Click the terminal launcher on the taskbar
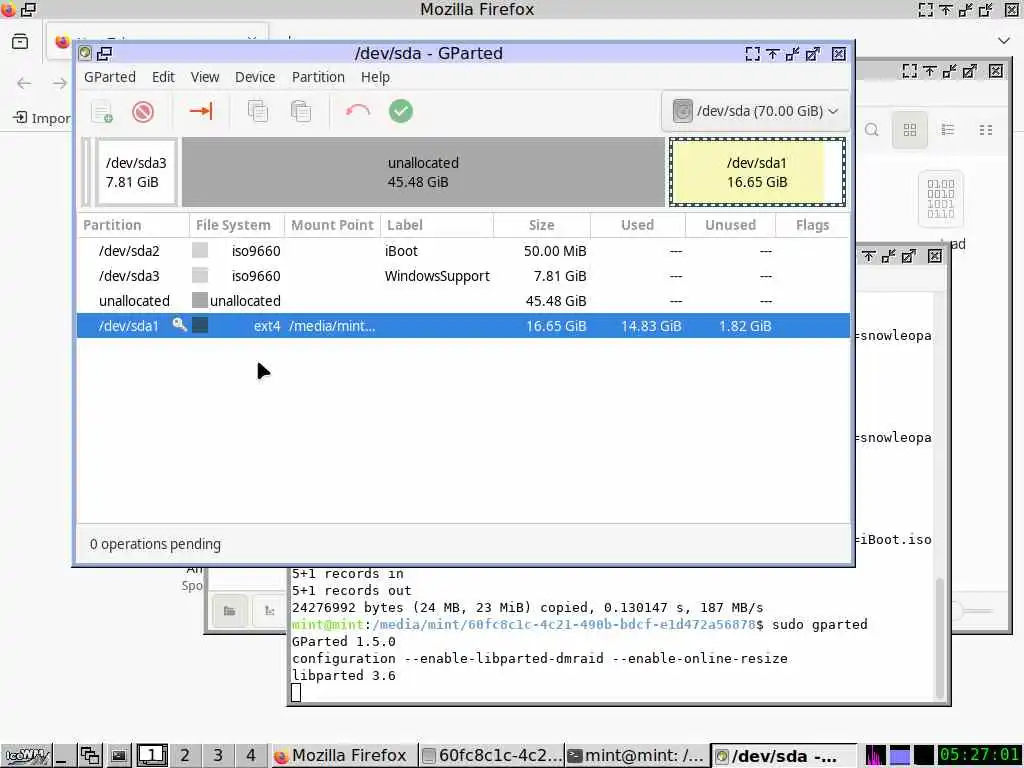This screenshot has width=1024, height=768. point(118,756)
